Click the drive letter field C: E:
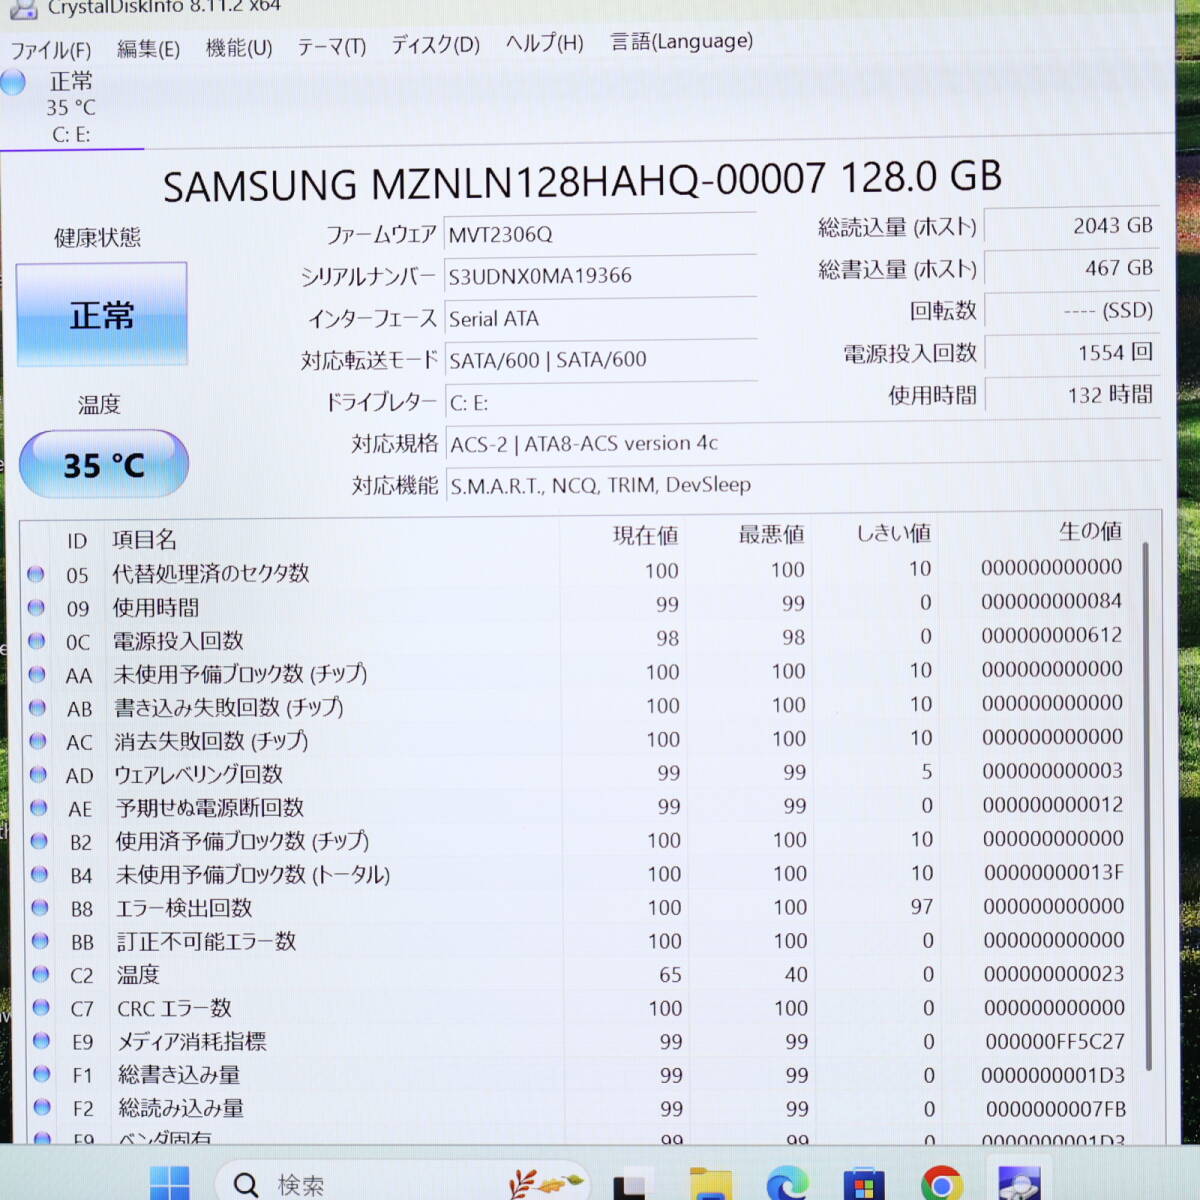Viewport: 1200px width, 1200px height. (600, 402)
